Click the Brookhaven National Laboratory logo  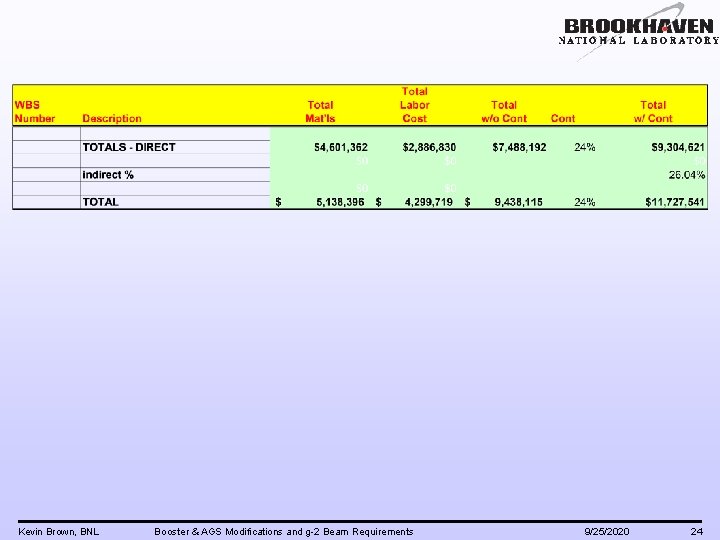639,32
